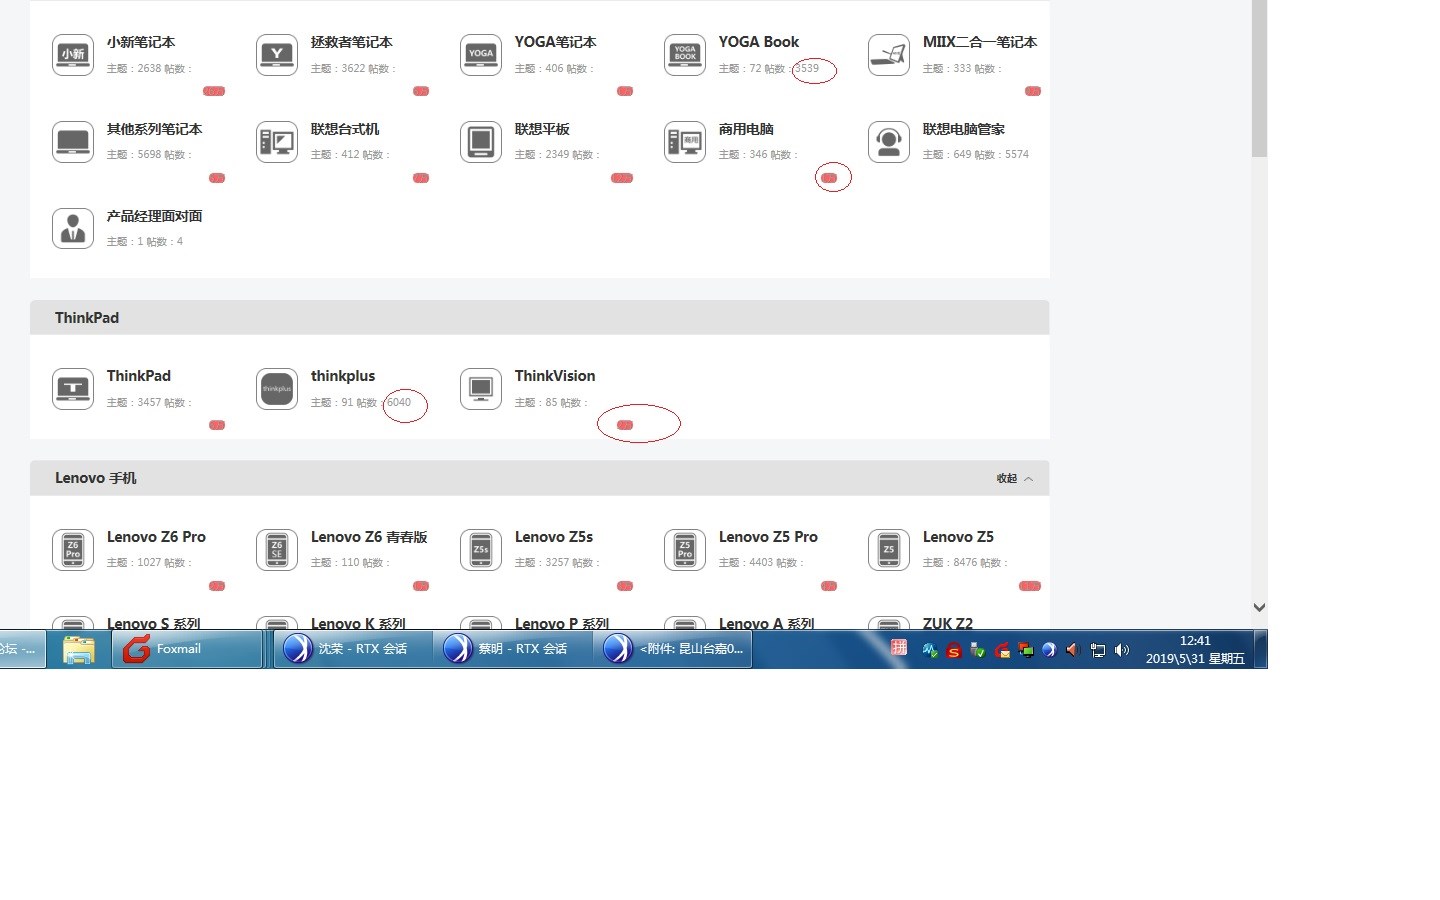Collapse the Lenovo 手机 section with 收起
This screenshot has height=900, width=1440.
click(x=1015, y=479)
